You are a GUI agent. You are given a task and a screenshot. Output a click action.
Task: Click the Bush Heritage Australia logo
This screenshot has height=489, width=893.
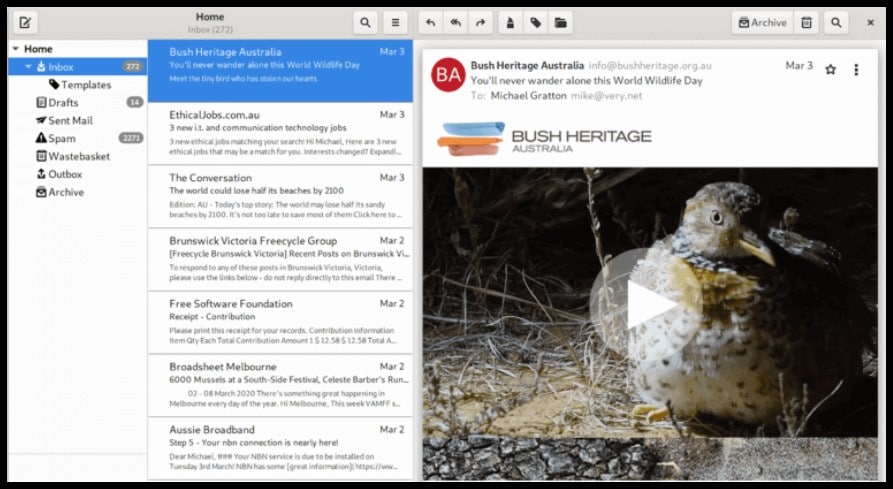544,139
